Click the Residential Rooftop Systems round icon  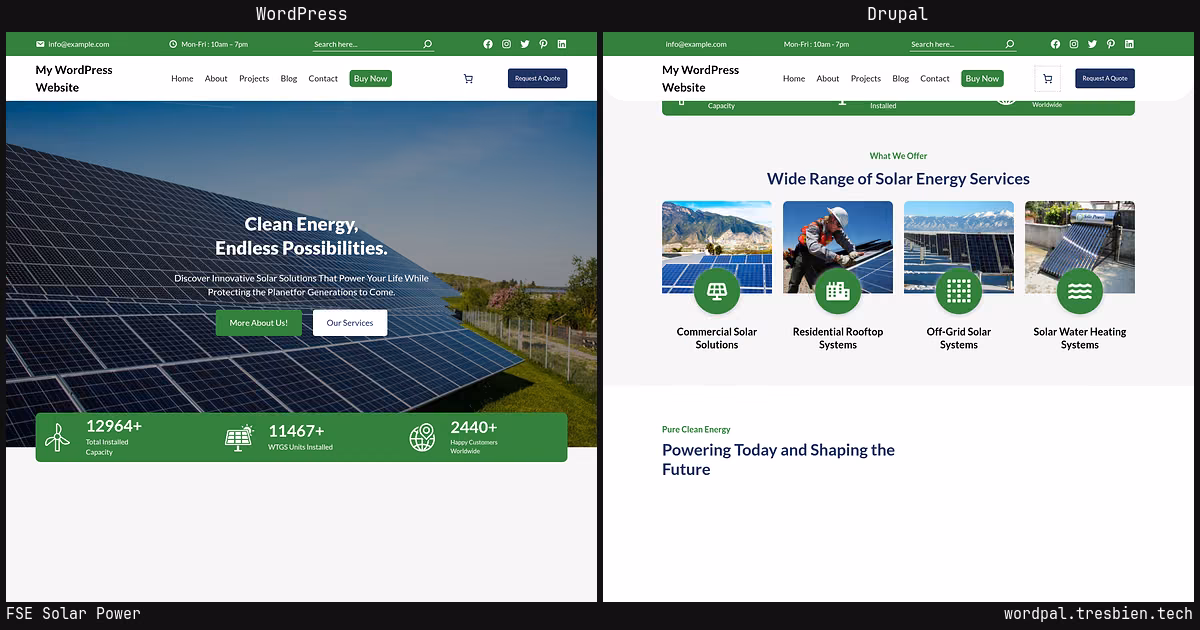[838, 291]
